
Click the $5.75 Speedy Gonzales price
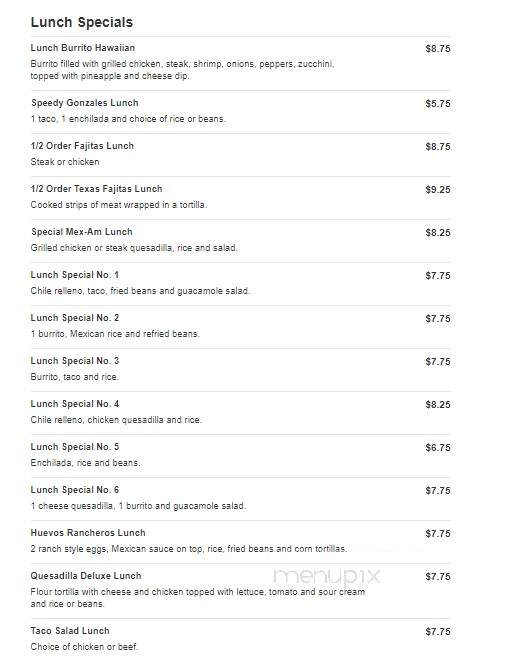[437, 103]
